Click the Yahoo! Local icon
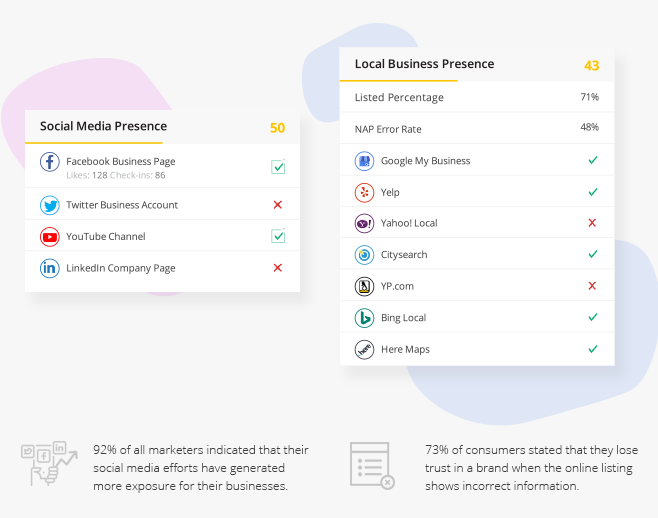Viewport: 658px width, 518px height. click(364, 223)
